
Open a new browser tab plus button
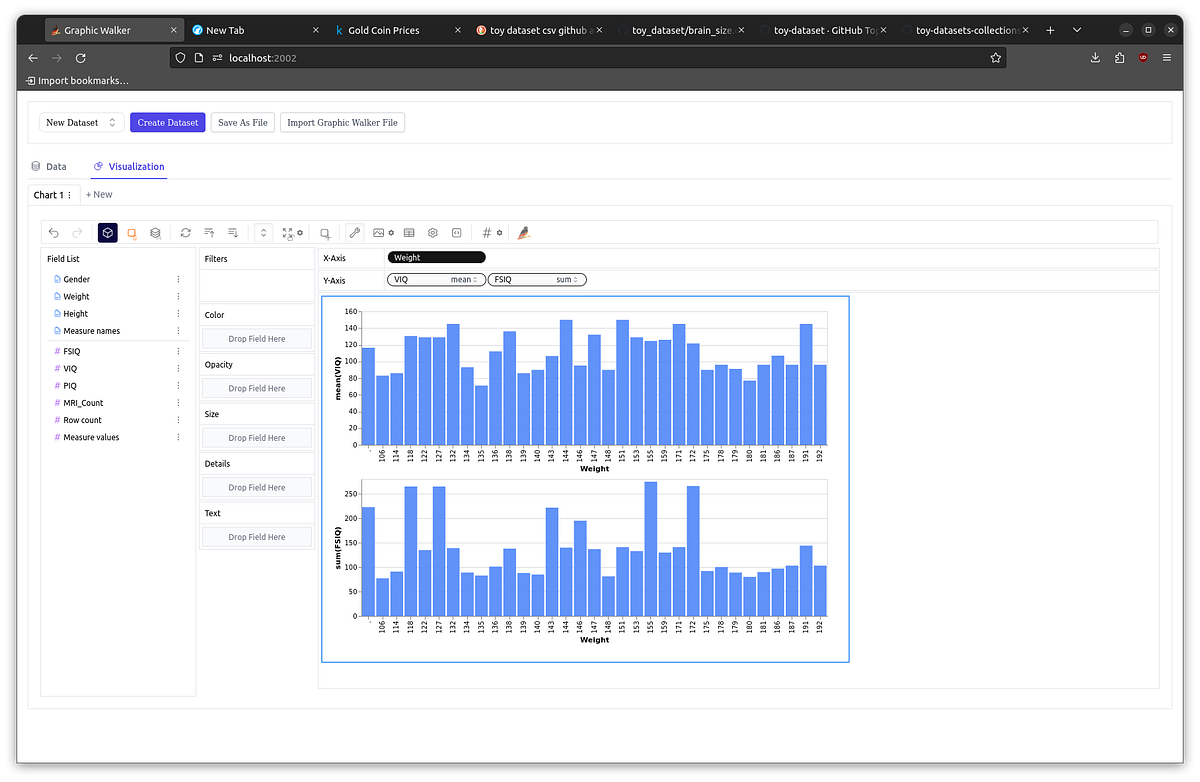1050,31
